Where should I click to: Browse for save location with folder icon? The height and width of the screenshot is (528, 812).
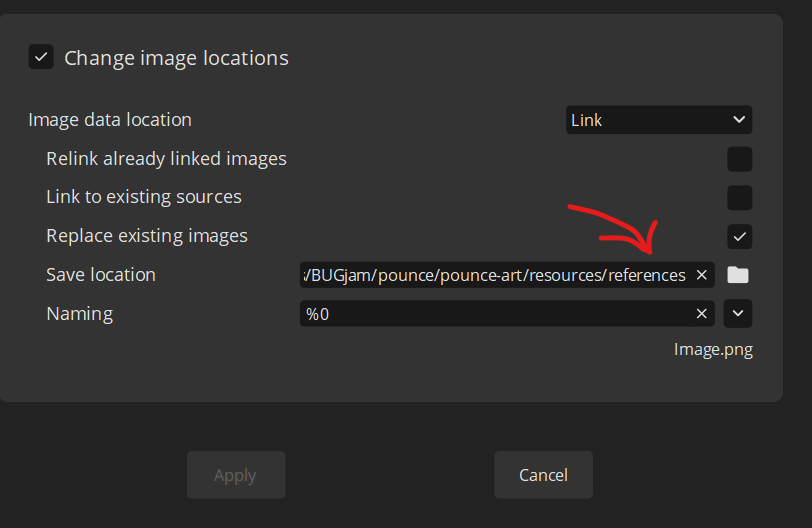tap(737, 275)
